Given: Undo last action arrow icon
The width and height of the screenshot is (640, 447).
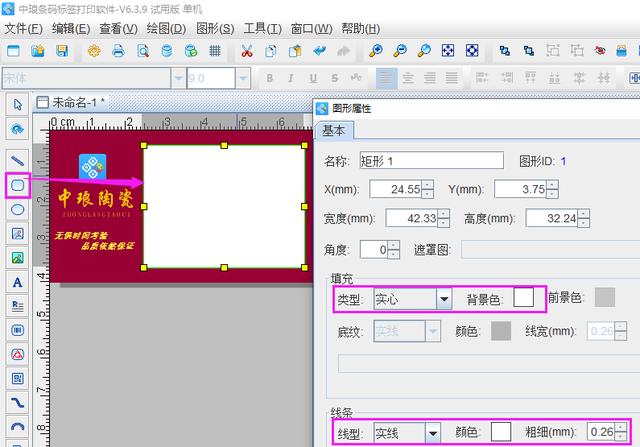Looking at the screenshot, I should tap(319, 51).
